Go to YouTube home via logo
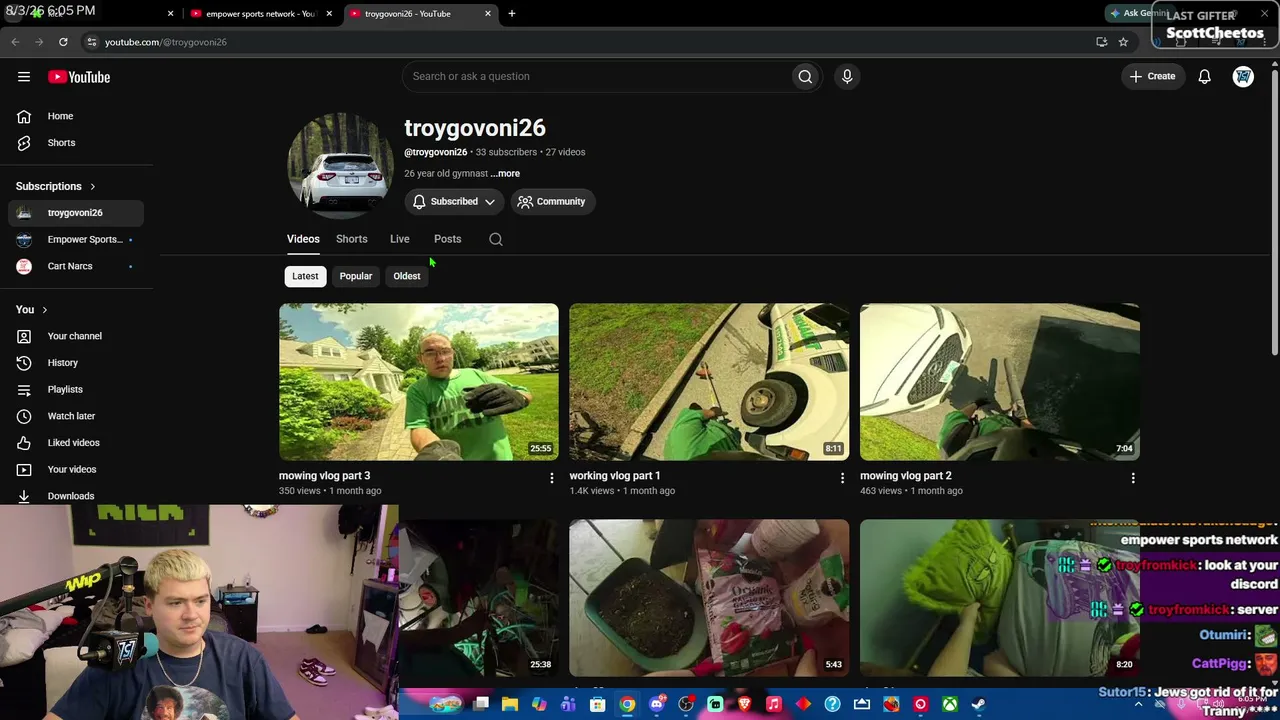1280x720 pixels. point(79,77)
